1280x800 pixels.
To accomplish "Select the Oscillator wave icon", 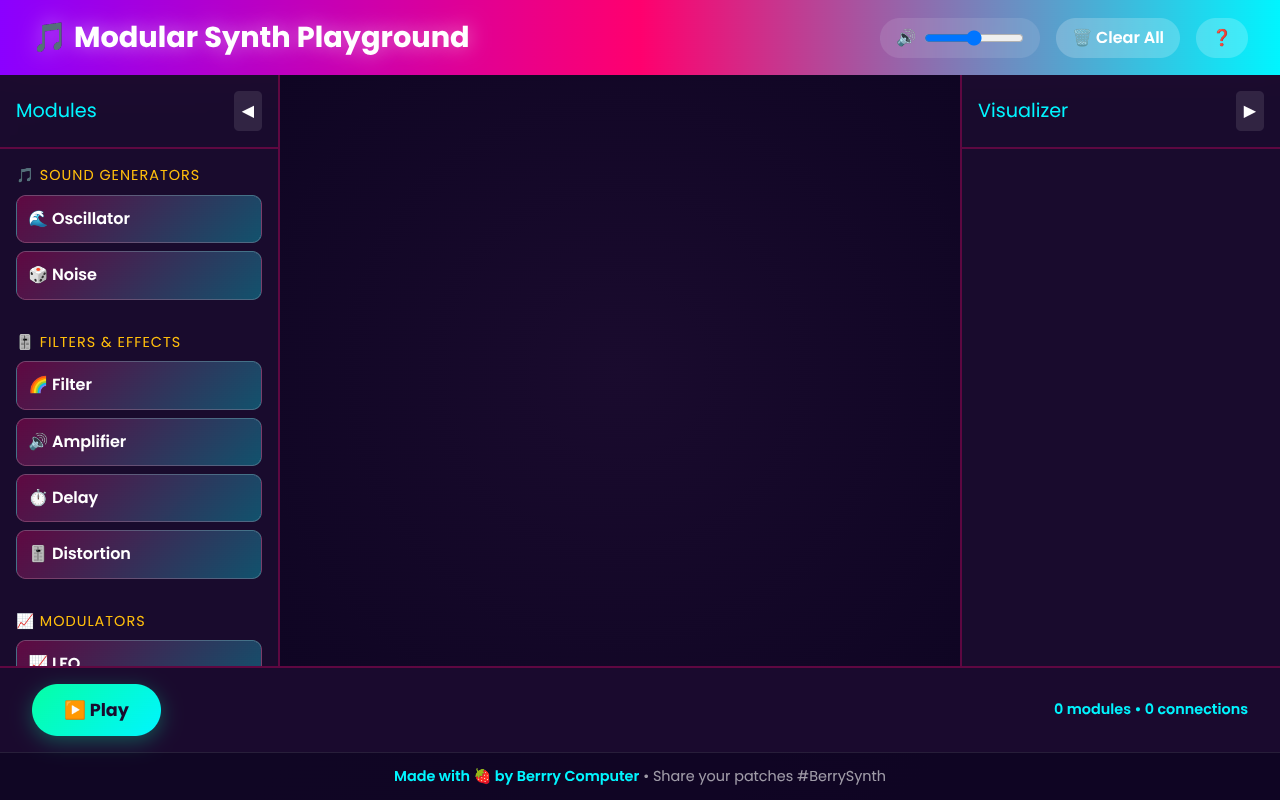I will 37,218.
